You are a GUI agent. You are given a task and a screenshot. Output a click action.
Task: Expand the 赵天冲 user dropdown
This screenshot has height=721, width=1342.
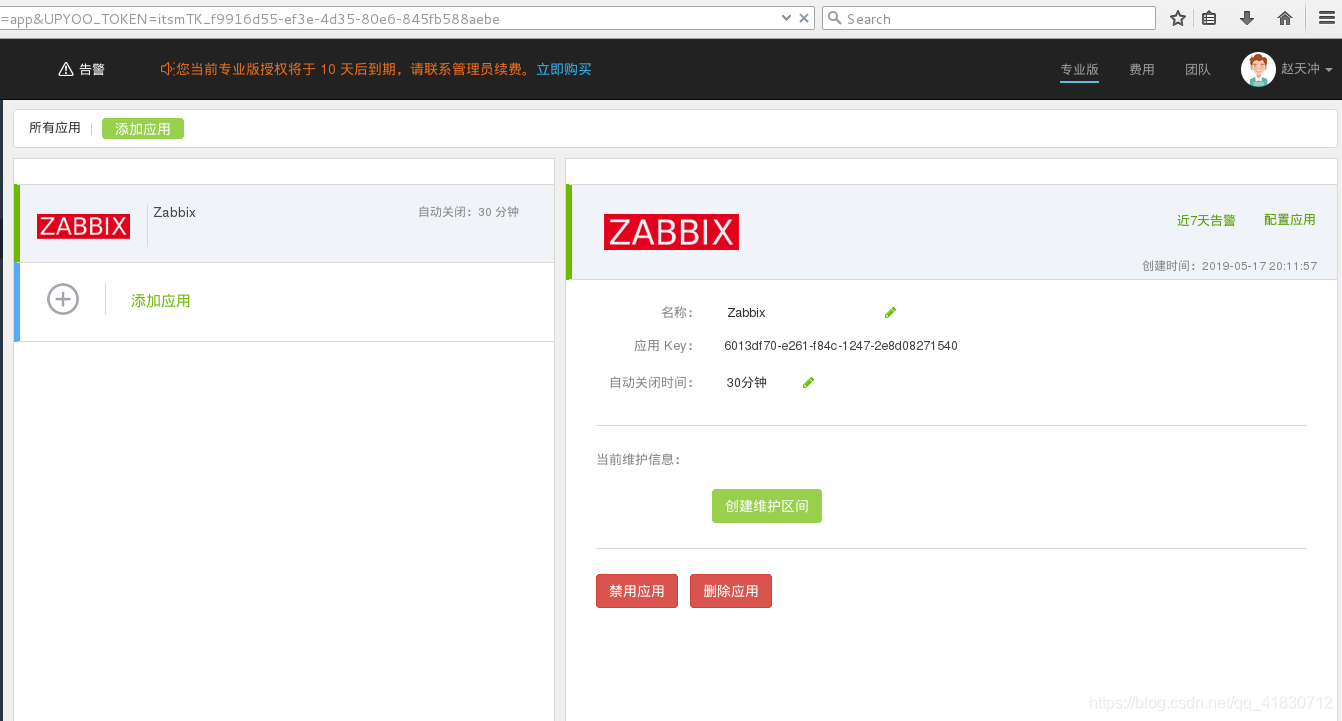tap(1307, 69)
